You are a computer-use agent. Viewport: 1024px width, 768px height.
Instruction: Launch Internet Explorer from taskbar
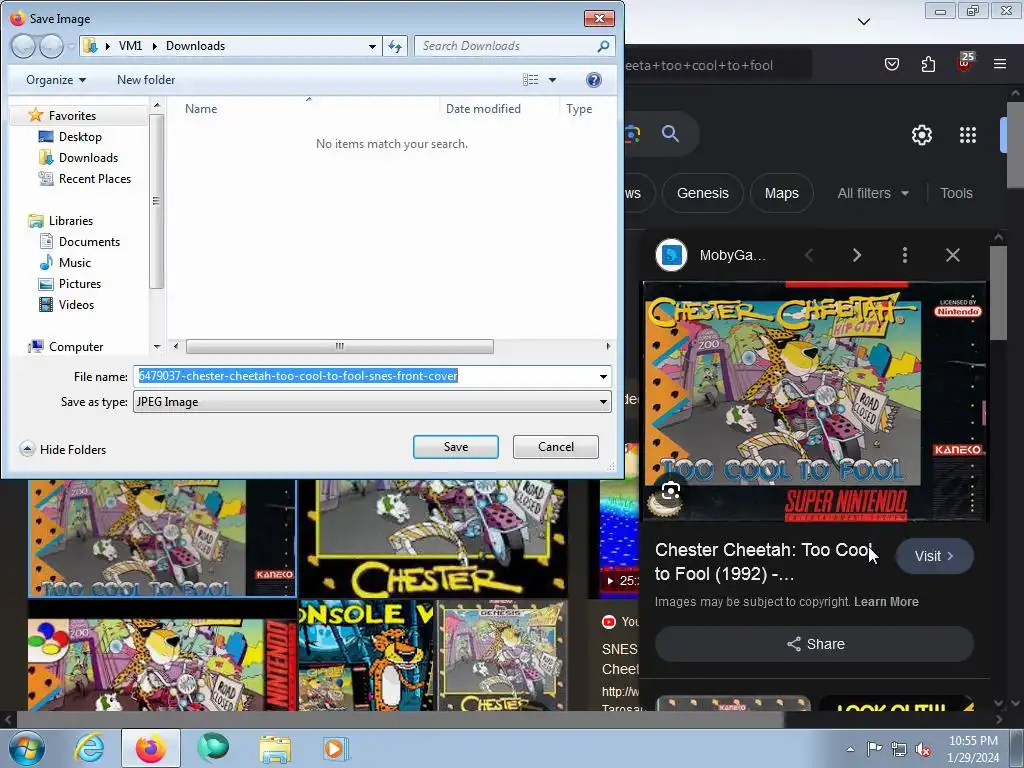[x=89, y=748]
